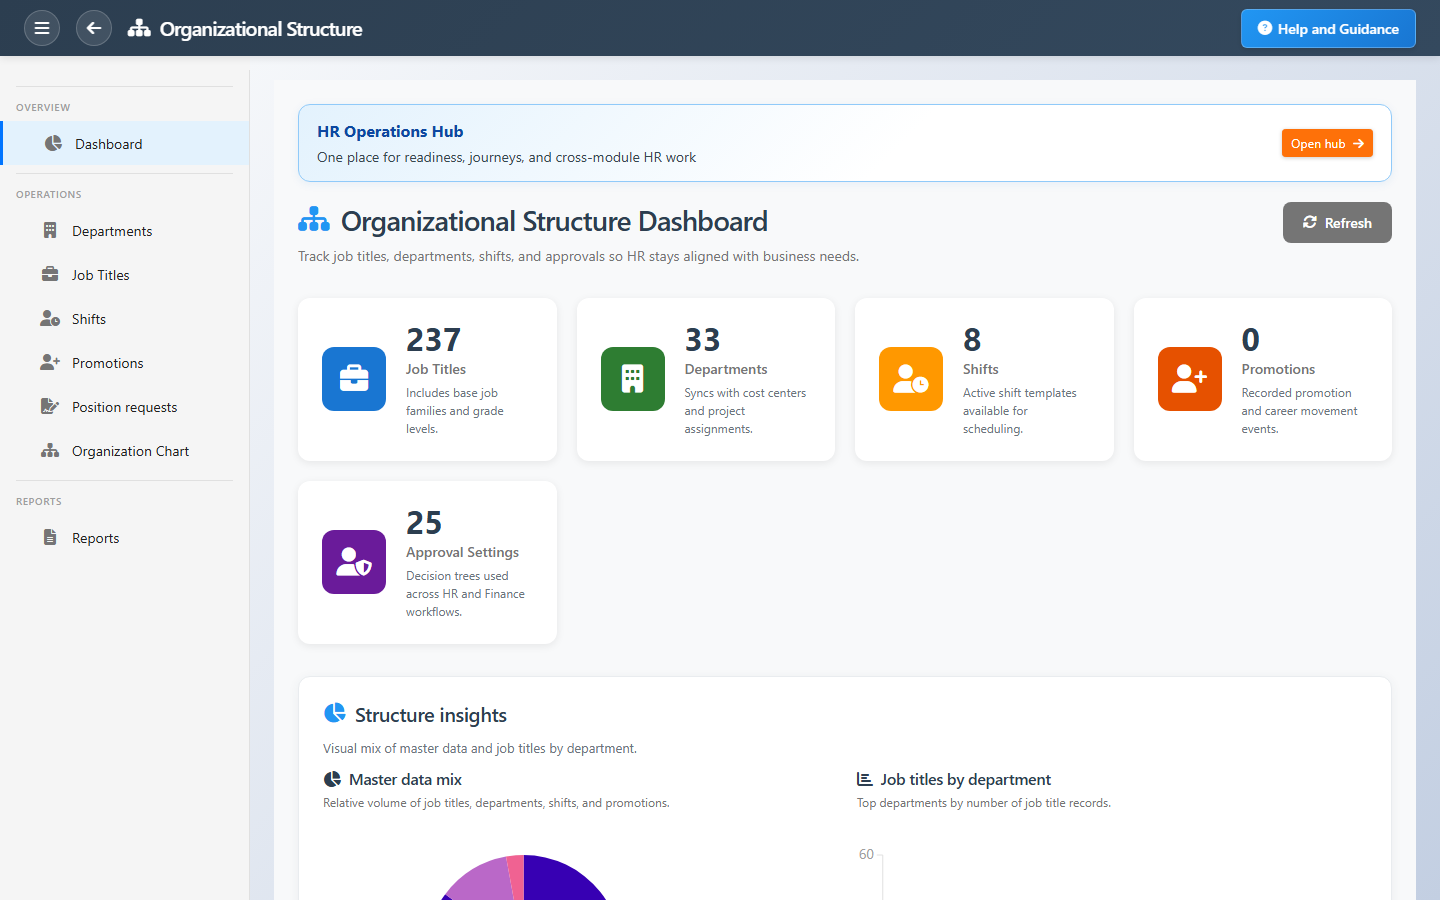This screenshot has width=1440, height=900.
Task: Click the 237 job titles count
Action: click(x=433, y=340)
